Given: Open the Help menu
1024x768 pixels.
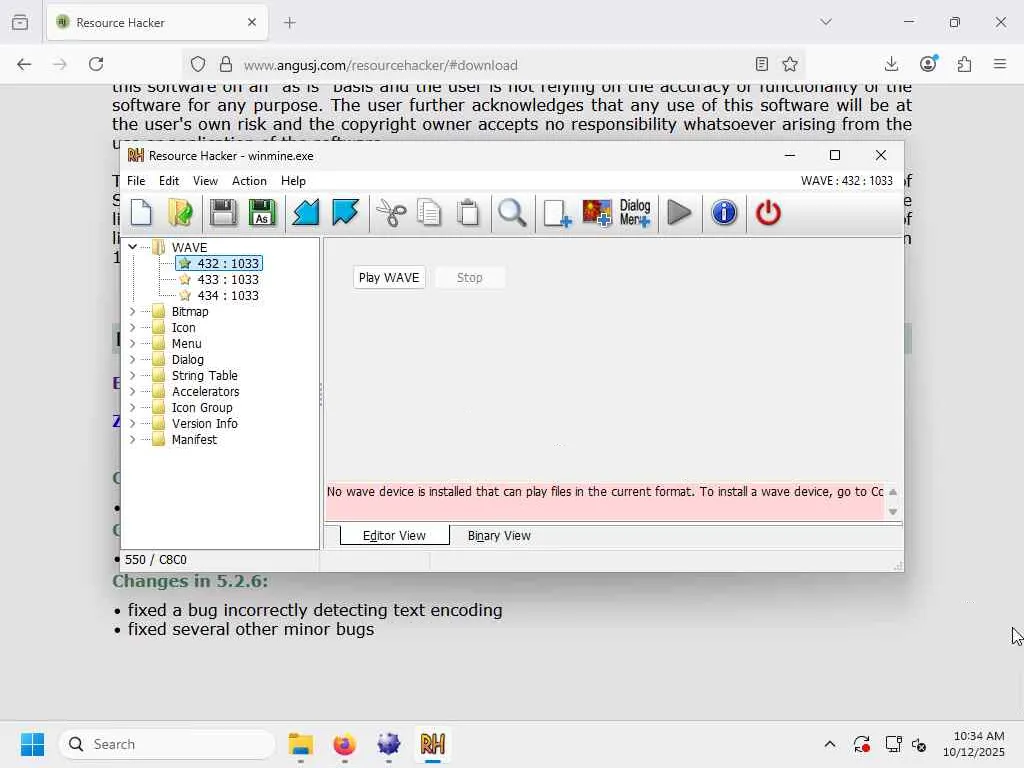Looking at the screenshot, I should tap(293, 181).
